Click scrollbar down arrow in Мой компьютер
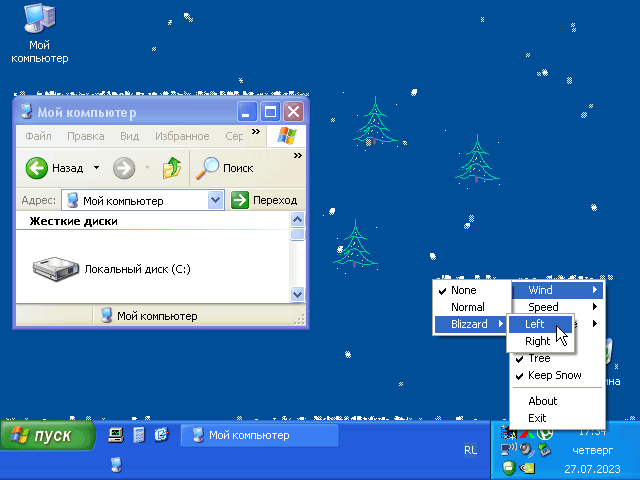Viewport: 640px width, 480px height. 297,293
